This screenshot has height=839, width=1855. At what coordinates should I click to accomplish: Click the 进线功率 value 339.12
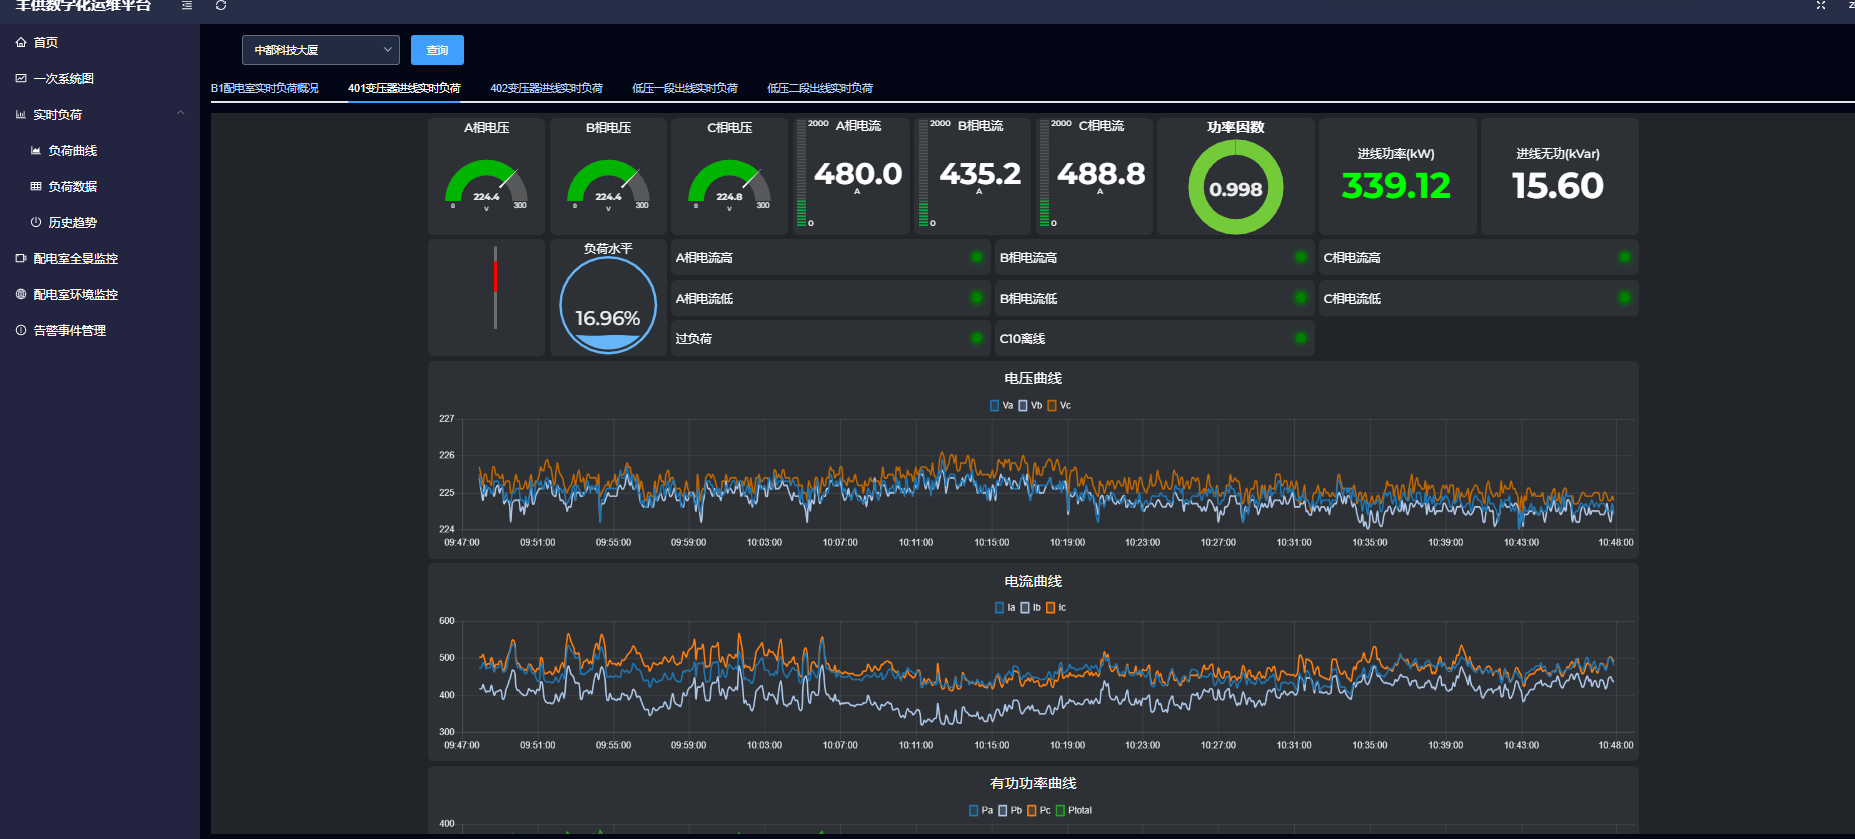click(1396, 186)
